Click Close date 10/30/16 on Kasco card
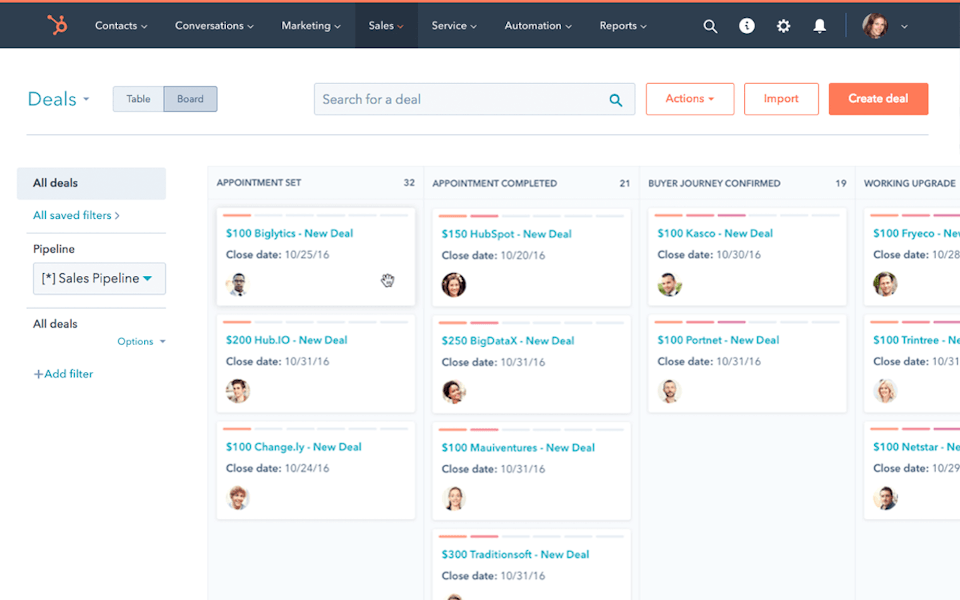 (x=709, y=255)
